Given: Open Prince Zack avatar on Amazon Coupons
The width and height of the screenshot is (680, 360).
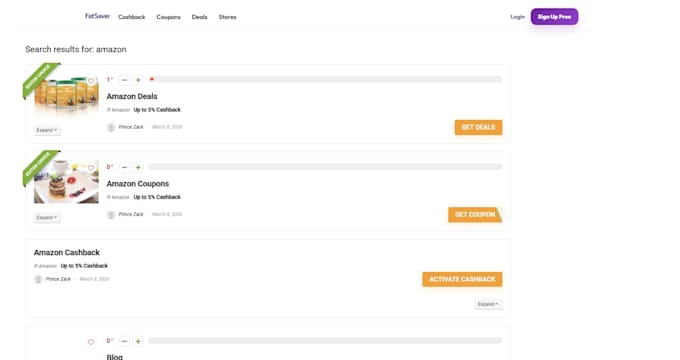Looking at the screenshot, I should [x=111, y=214].
